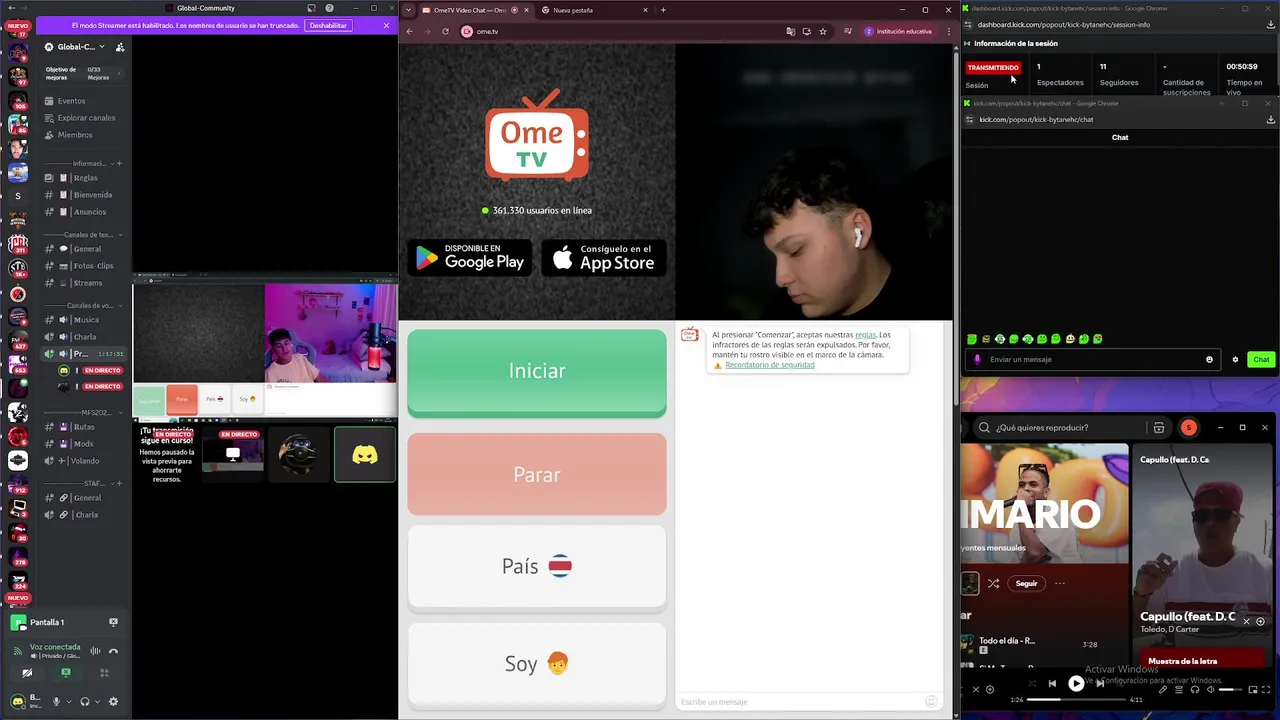Screen dimensions: 1280x720
Task: Open Discord Eventos entry
Action: [x=71, y=101]
